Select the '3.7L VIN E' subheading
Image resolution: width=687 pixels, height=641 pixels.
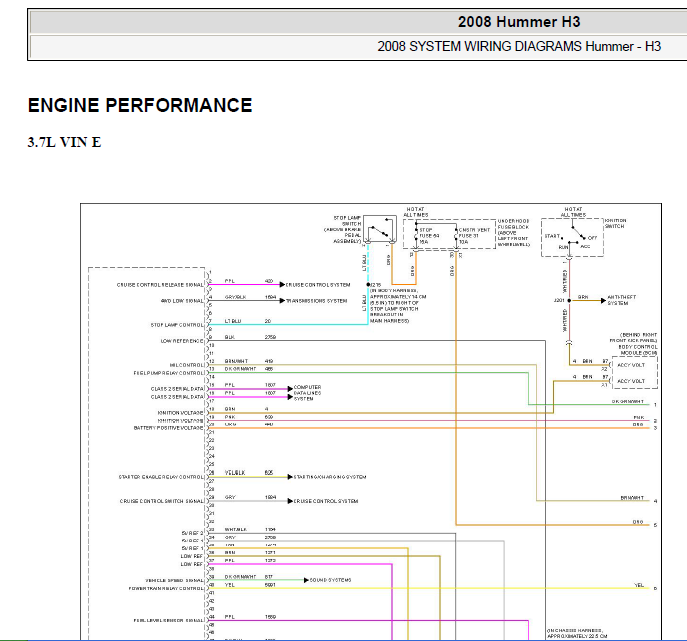64,142
